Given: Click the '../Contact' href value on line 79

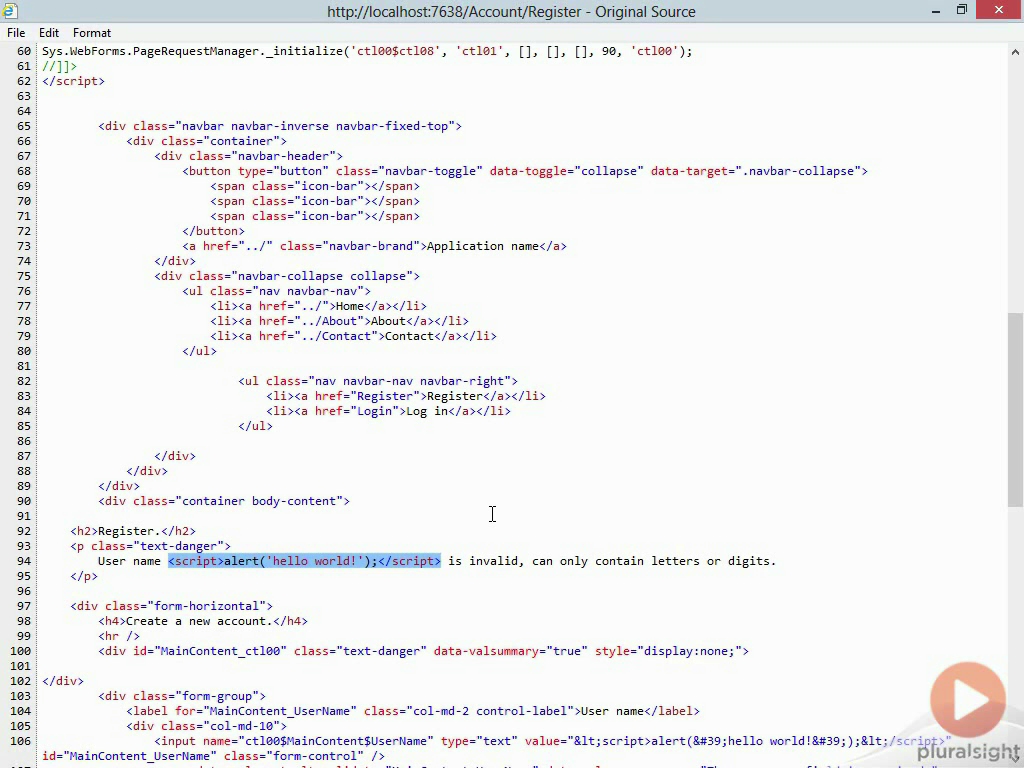Looking at the screenshot, I should [336, 336].
